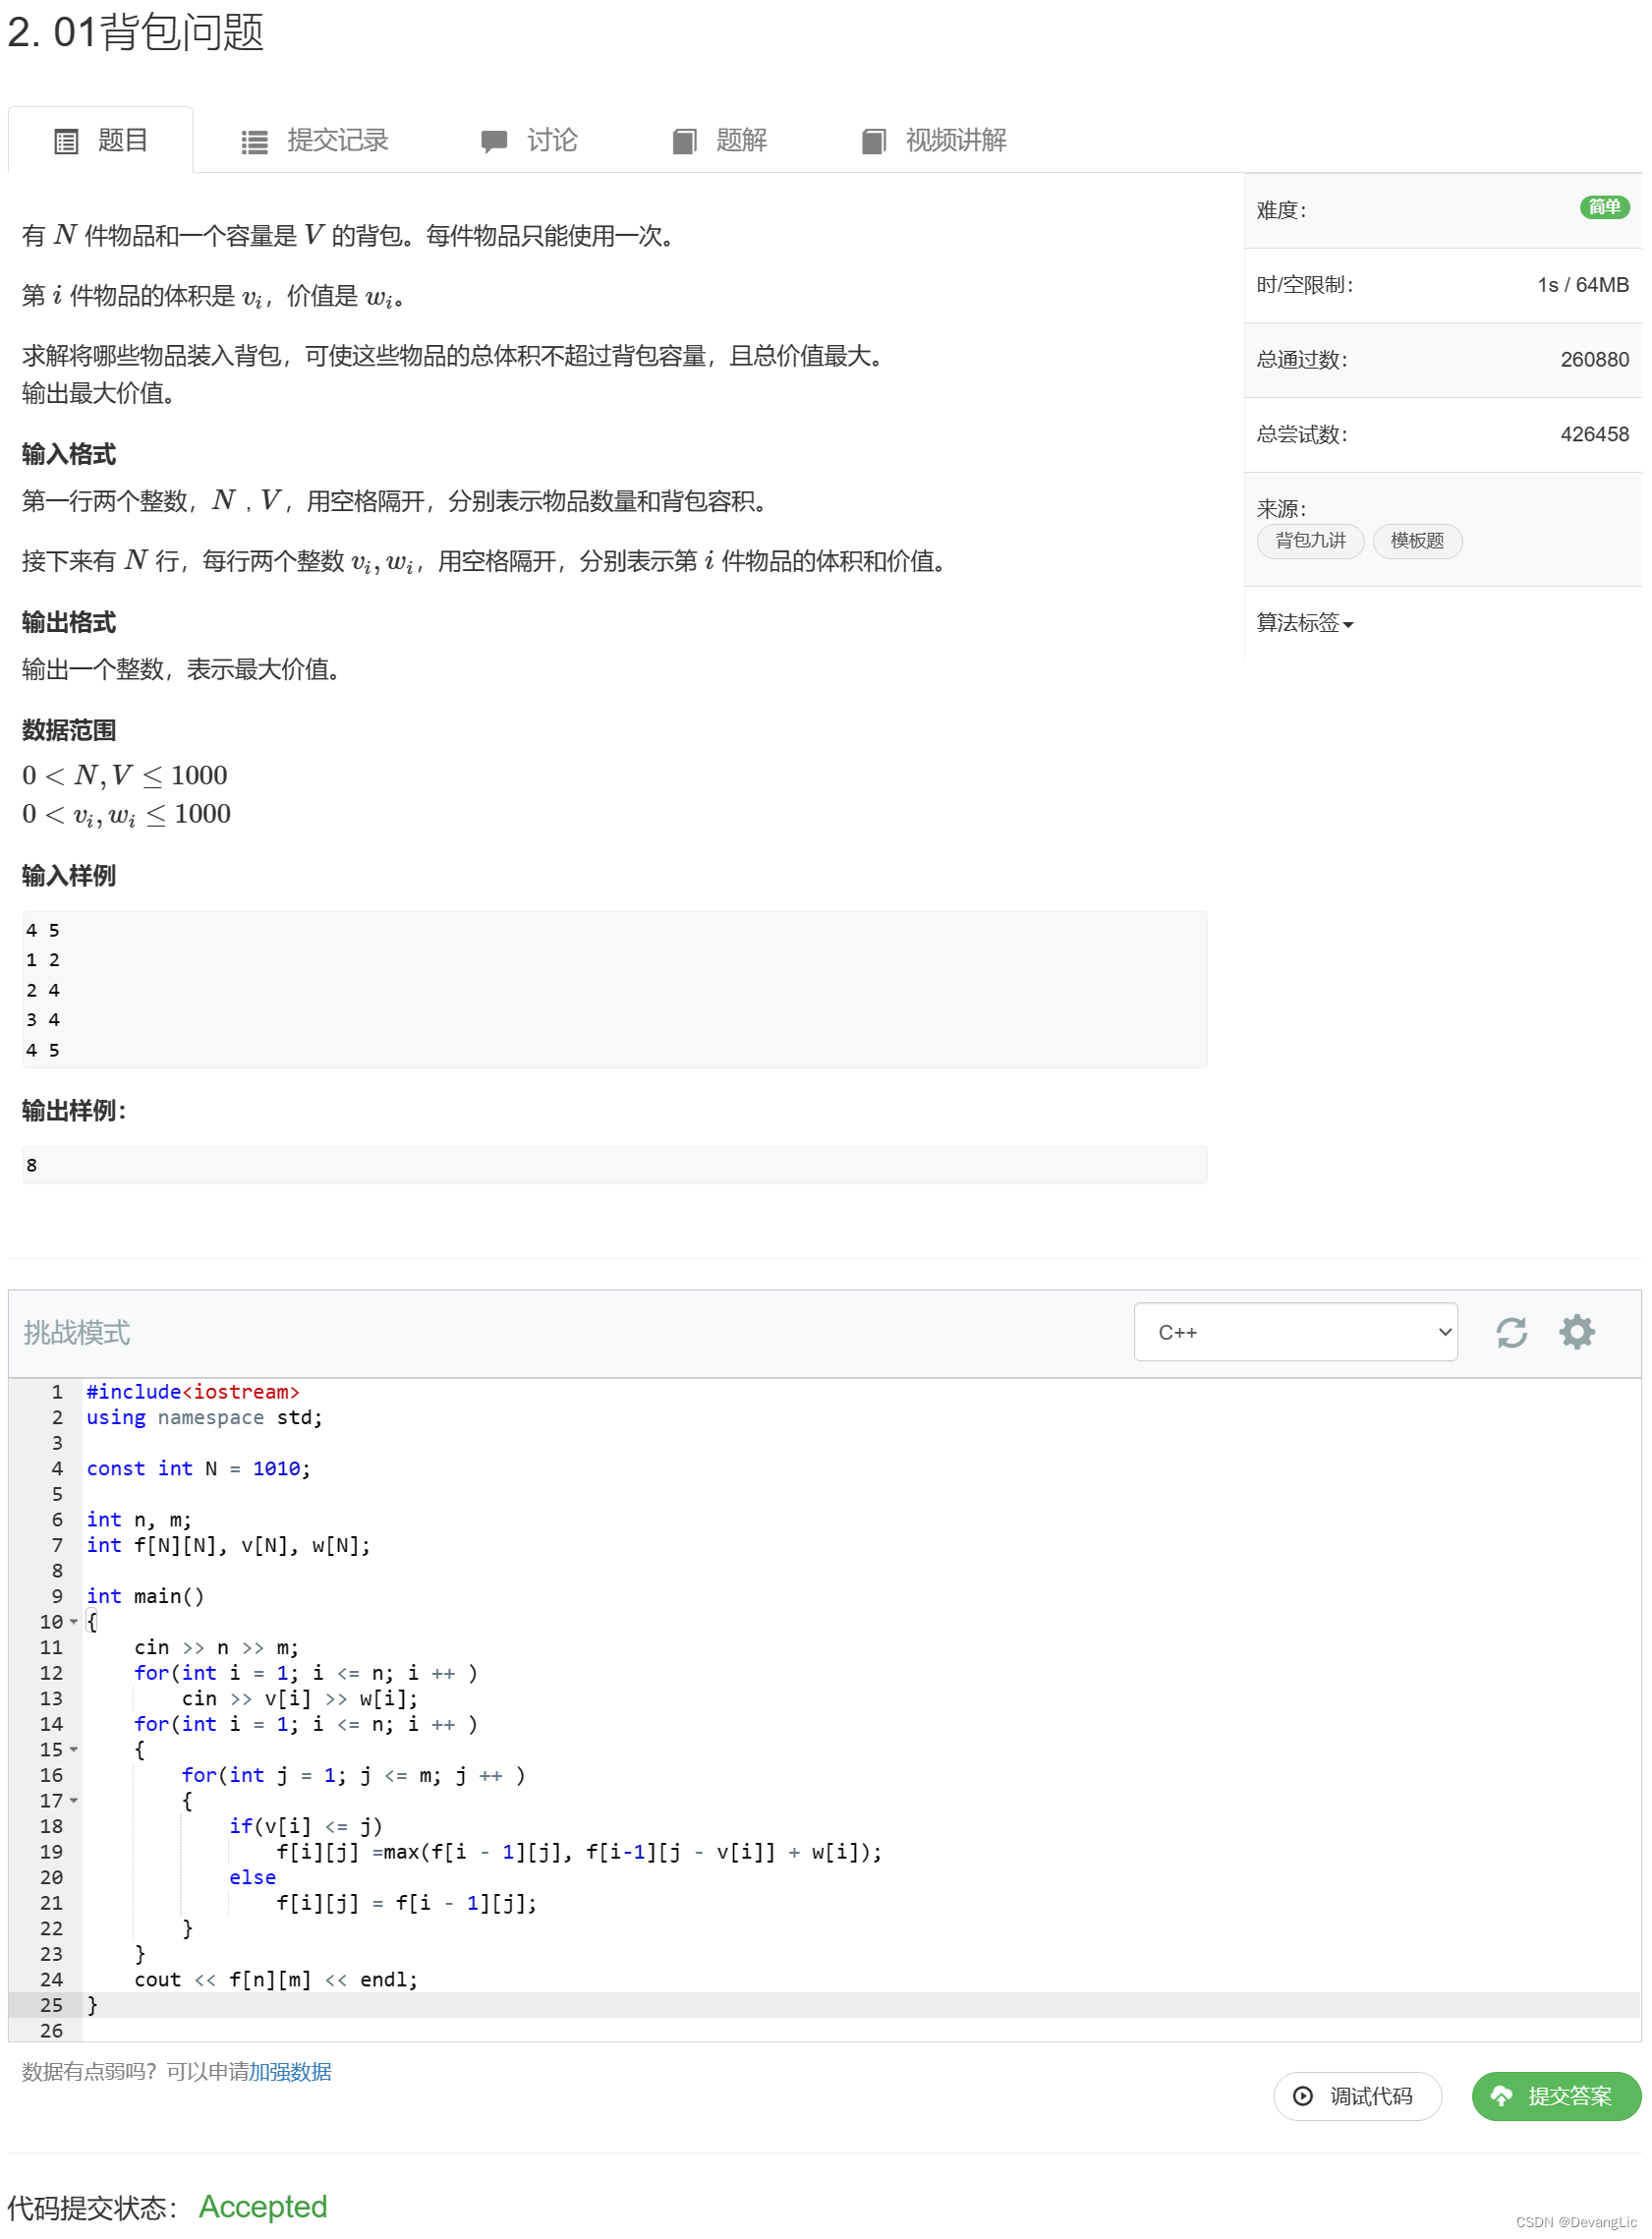The width and height of the screenshot is (1652, 2239).
Task: Click the 总尝试数 value 426458
Action: [x=1595, y=434]
